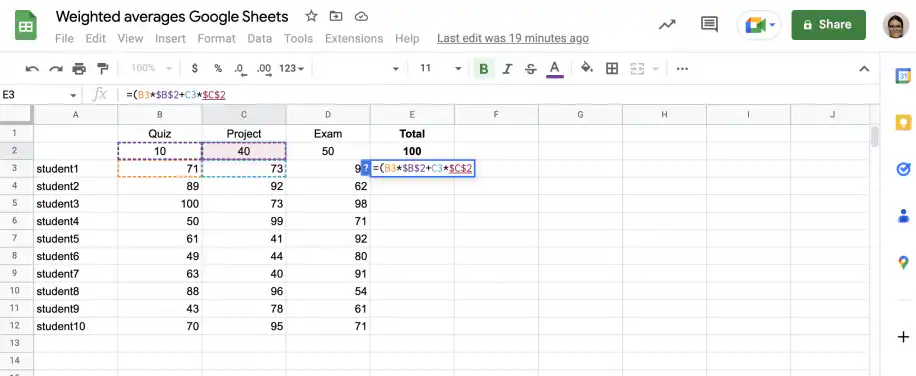Open the Help menu

point(407,39)
